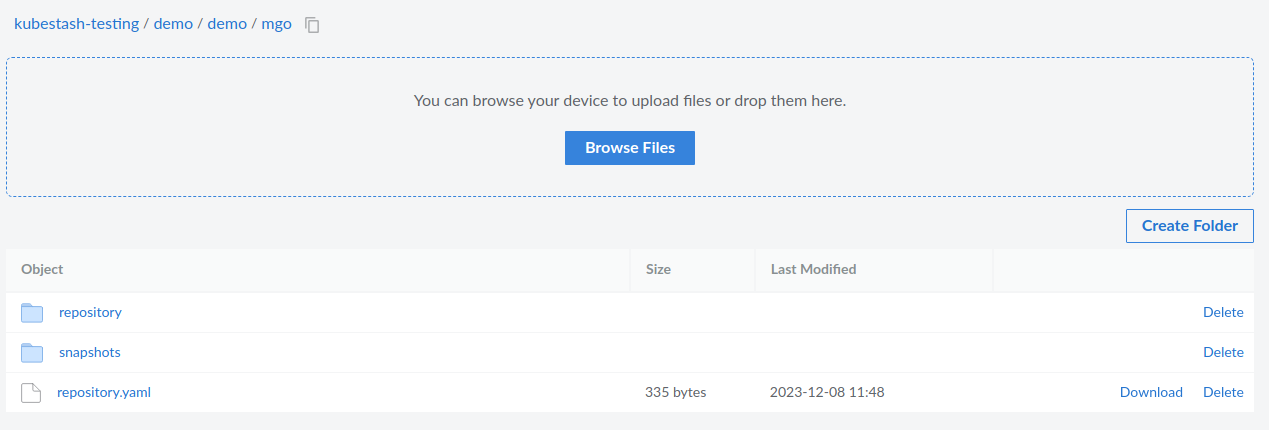This screenshot has width=1269, height=430.
Task: Delete the repository folder
Action: 1223,312
